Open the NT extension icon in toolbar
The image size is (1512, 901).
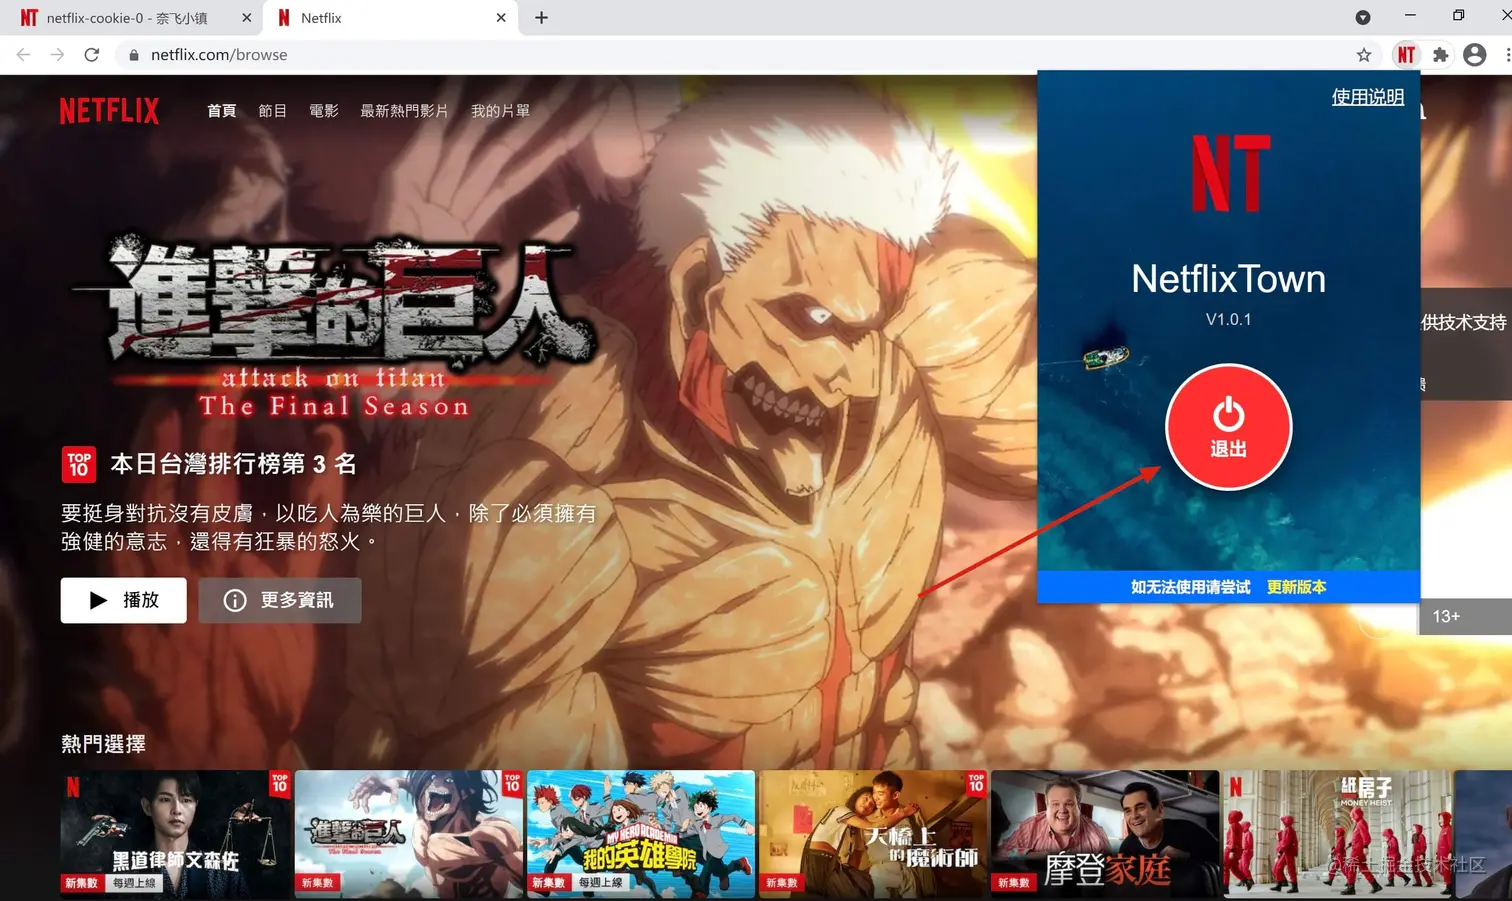[1406, 55]
